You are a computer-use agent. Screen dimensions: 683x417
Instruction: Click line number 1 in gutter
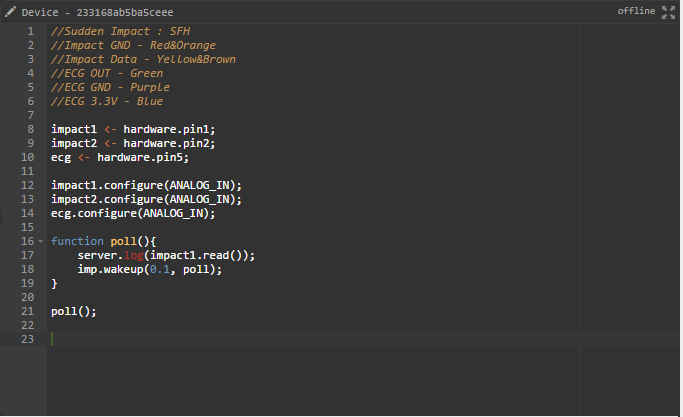[x=30, y=31]
